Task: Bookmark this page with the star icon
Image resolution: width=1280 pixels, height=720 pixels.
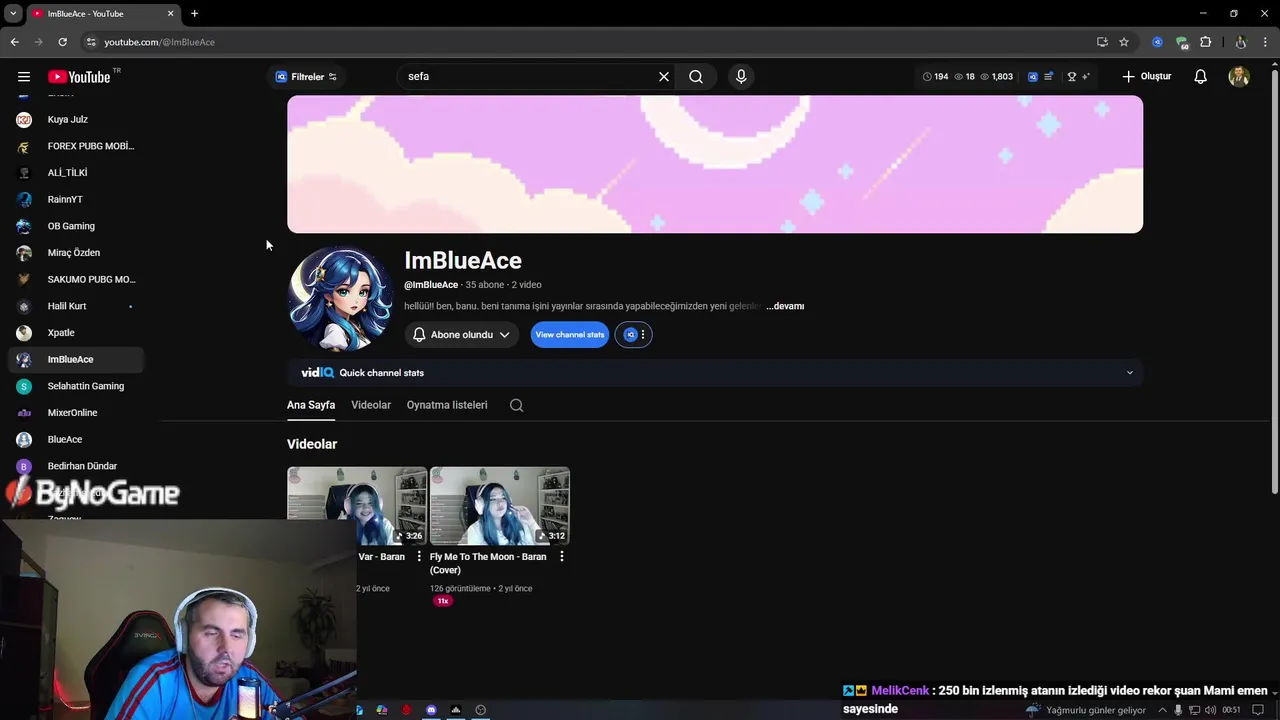Action: [x=1124, y=42]
